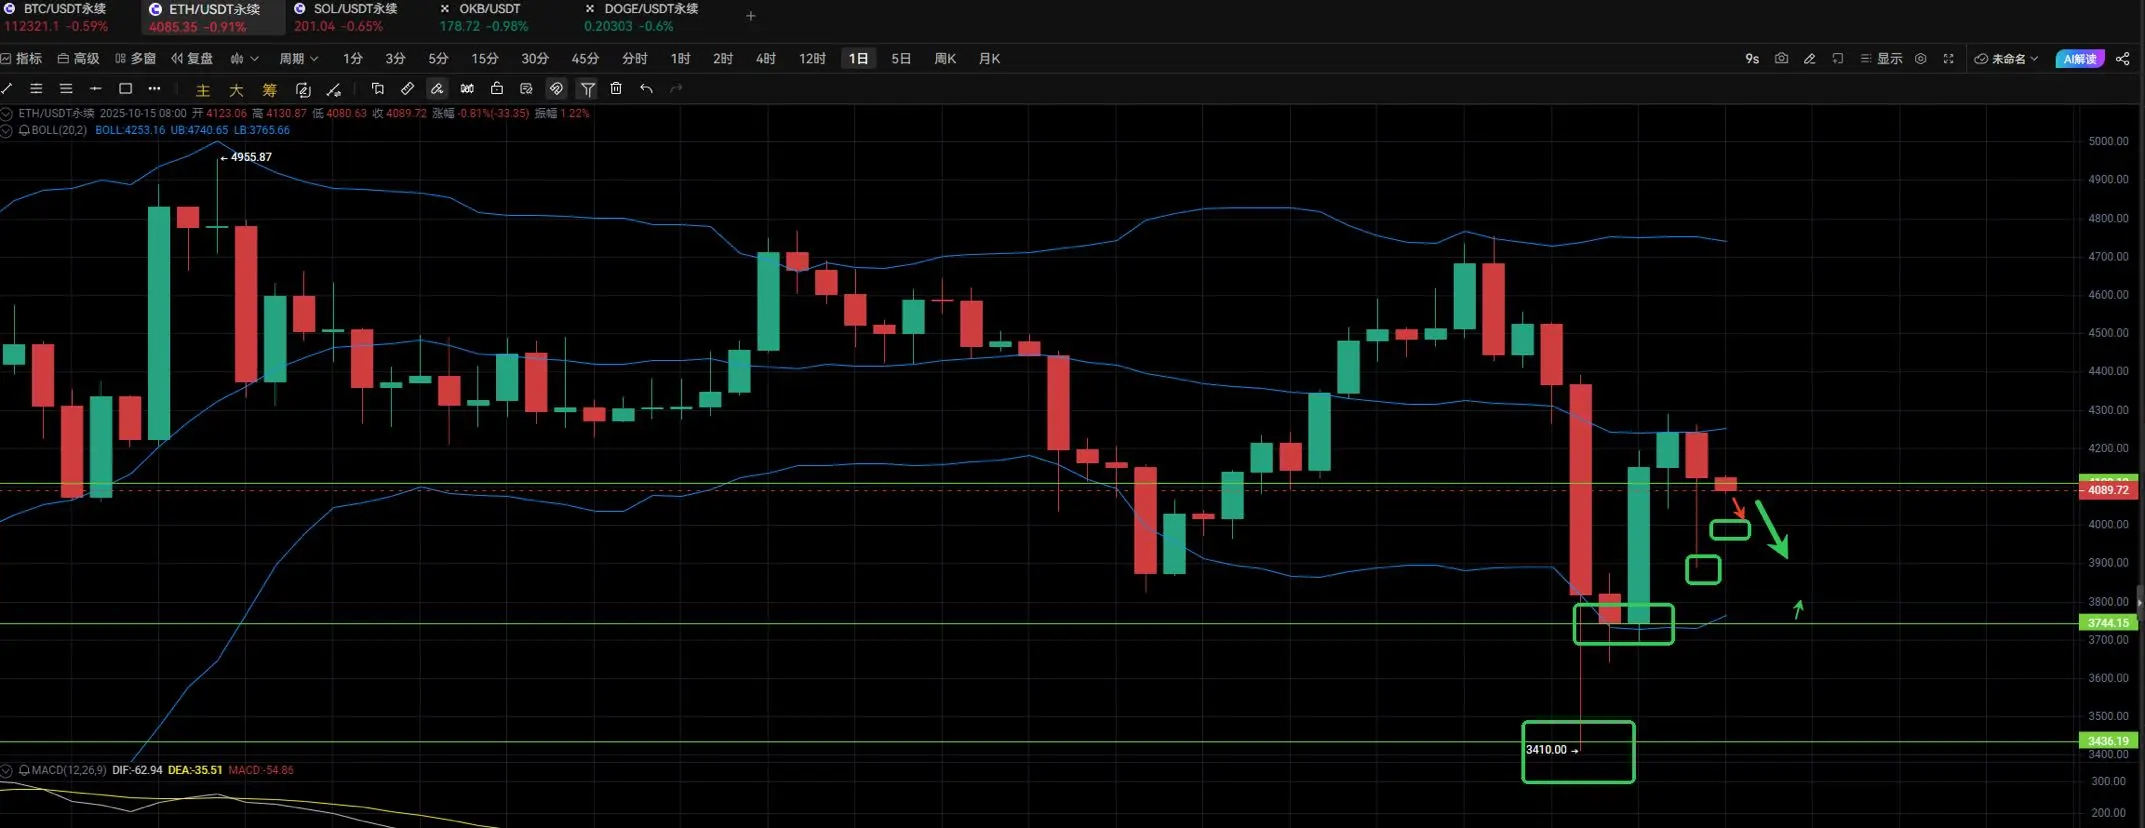Select the 30分 timeframe
Viewport: 2145px width, 828px height.
pyautogui.click(x=535, y=59)
